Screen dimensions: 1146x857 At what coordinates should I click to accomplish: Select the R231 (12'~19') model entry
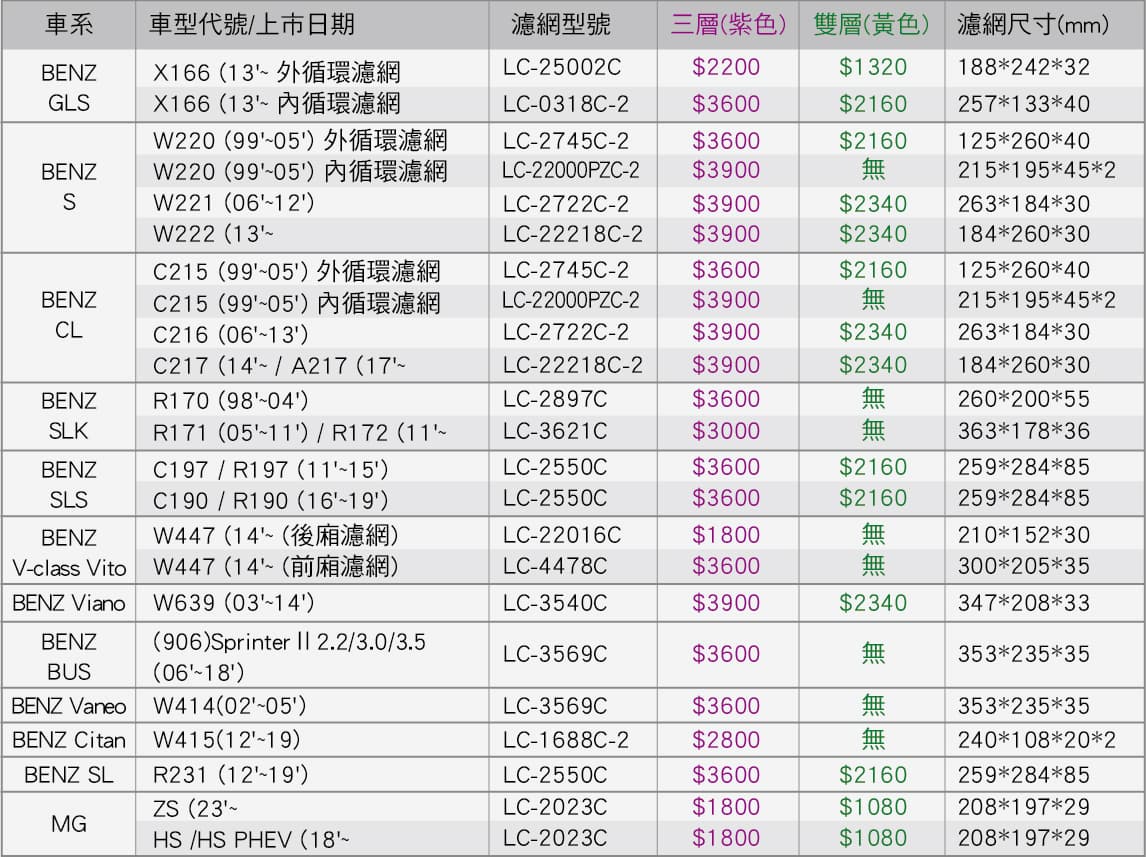click(x=229, y=774)
